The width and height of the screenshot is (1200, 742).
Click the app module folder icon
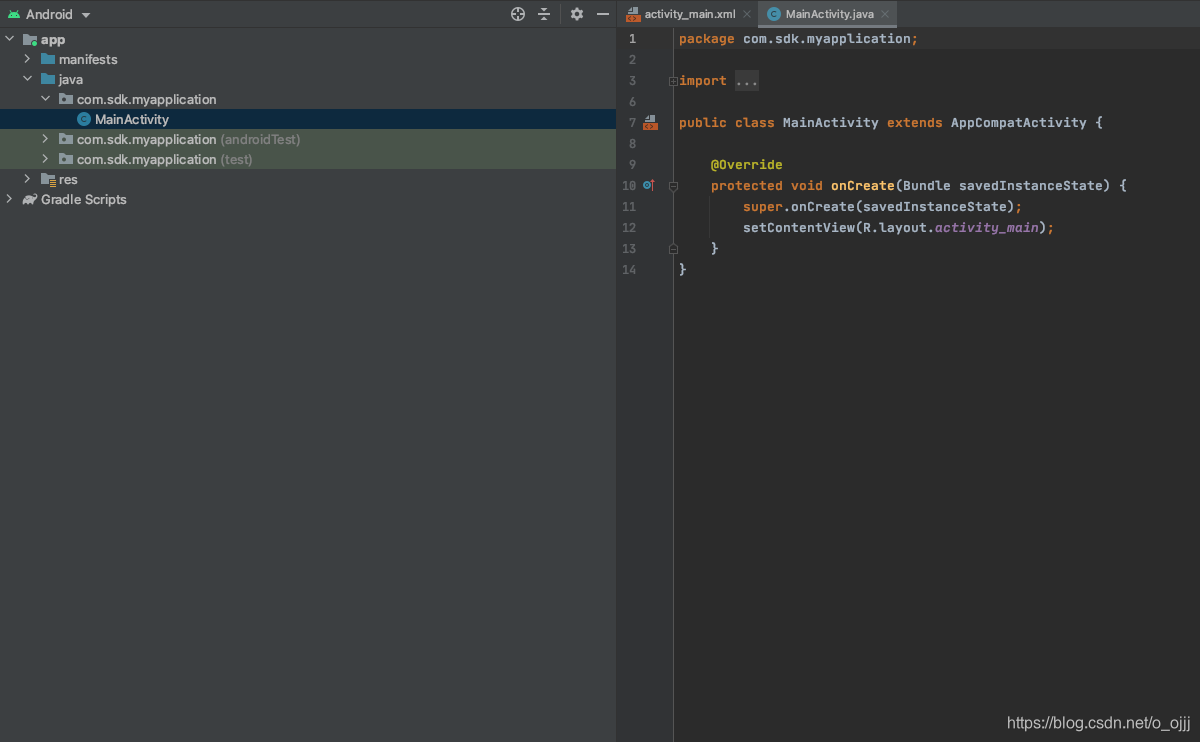click(x=30, y=39)
